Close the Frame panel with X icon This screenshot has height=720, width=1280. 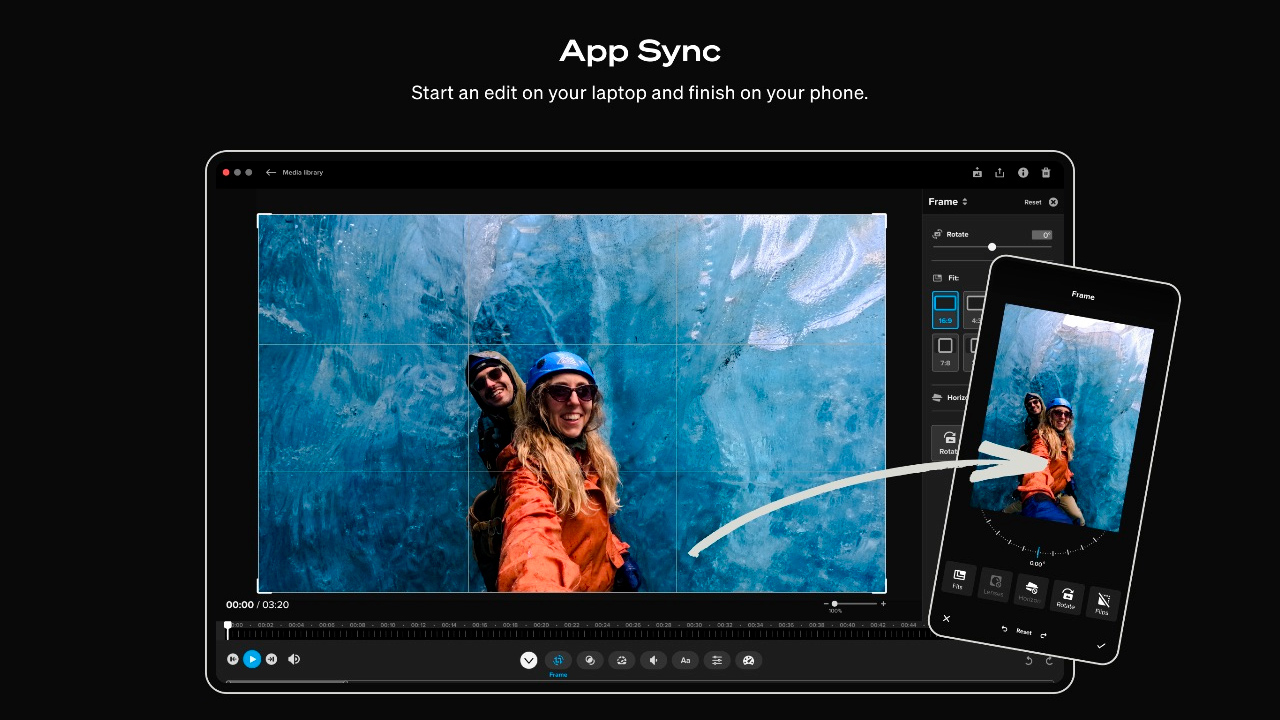point(1053,202)
